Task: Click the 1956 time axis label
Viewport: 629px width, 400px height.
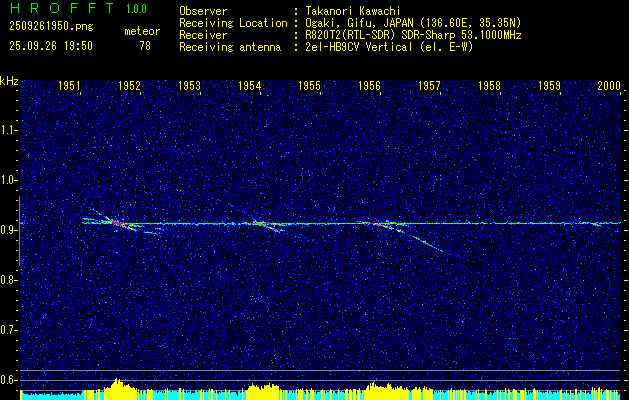Action: (369, 85)
